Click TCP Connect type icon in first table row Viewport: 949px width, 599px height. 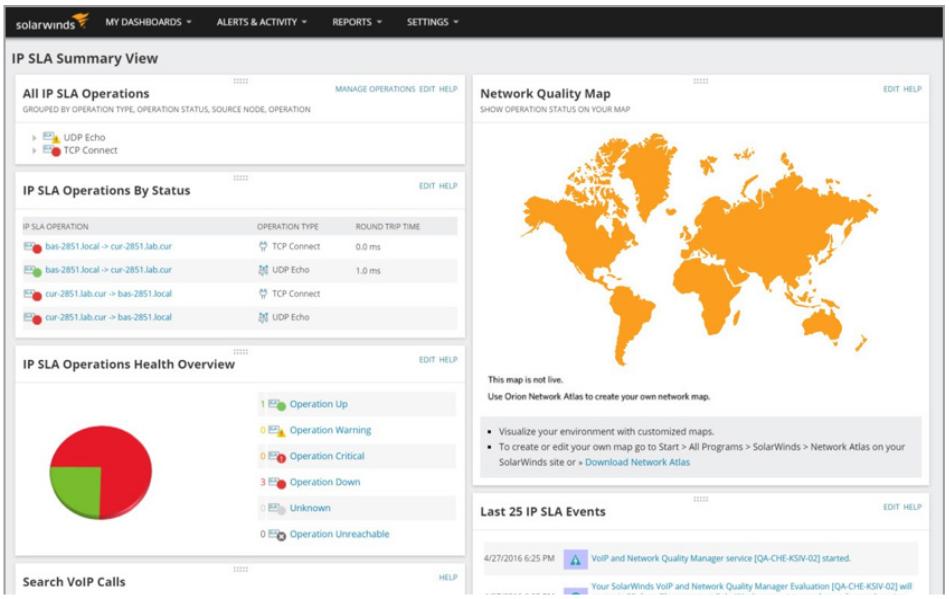(x=263, y=246)
